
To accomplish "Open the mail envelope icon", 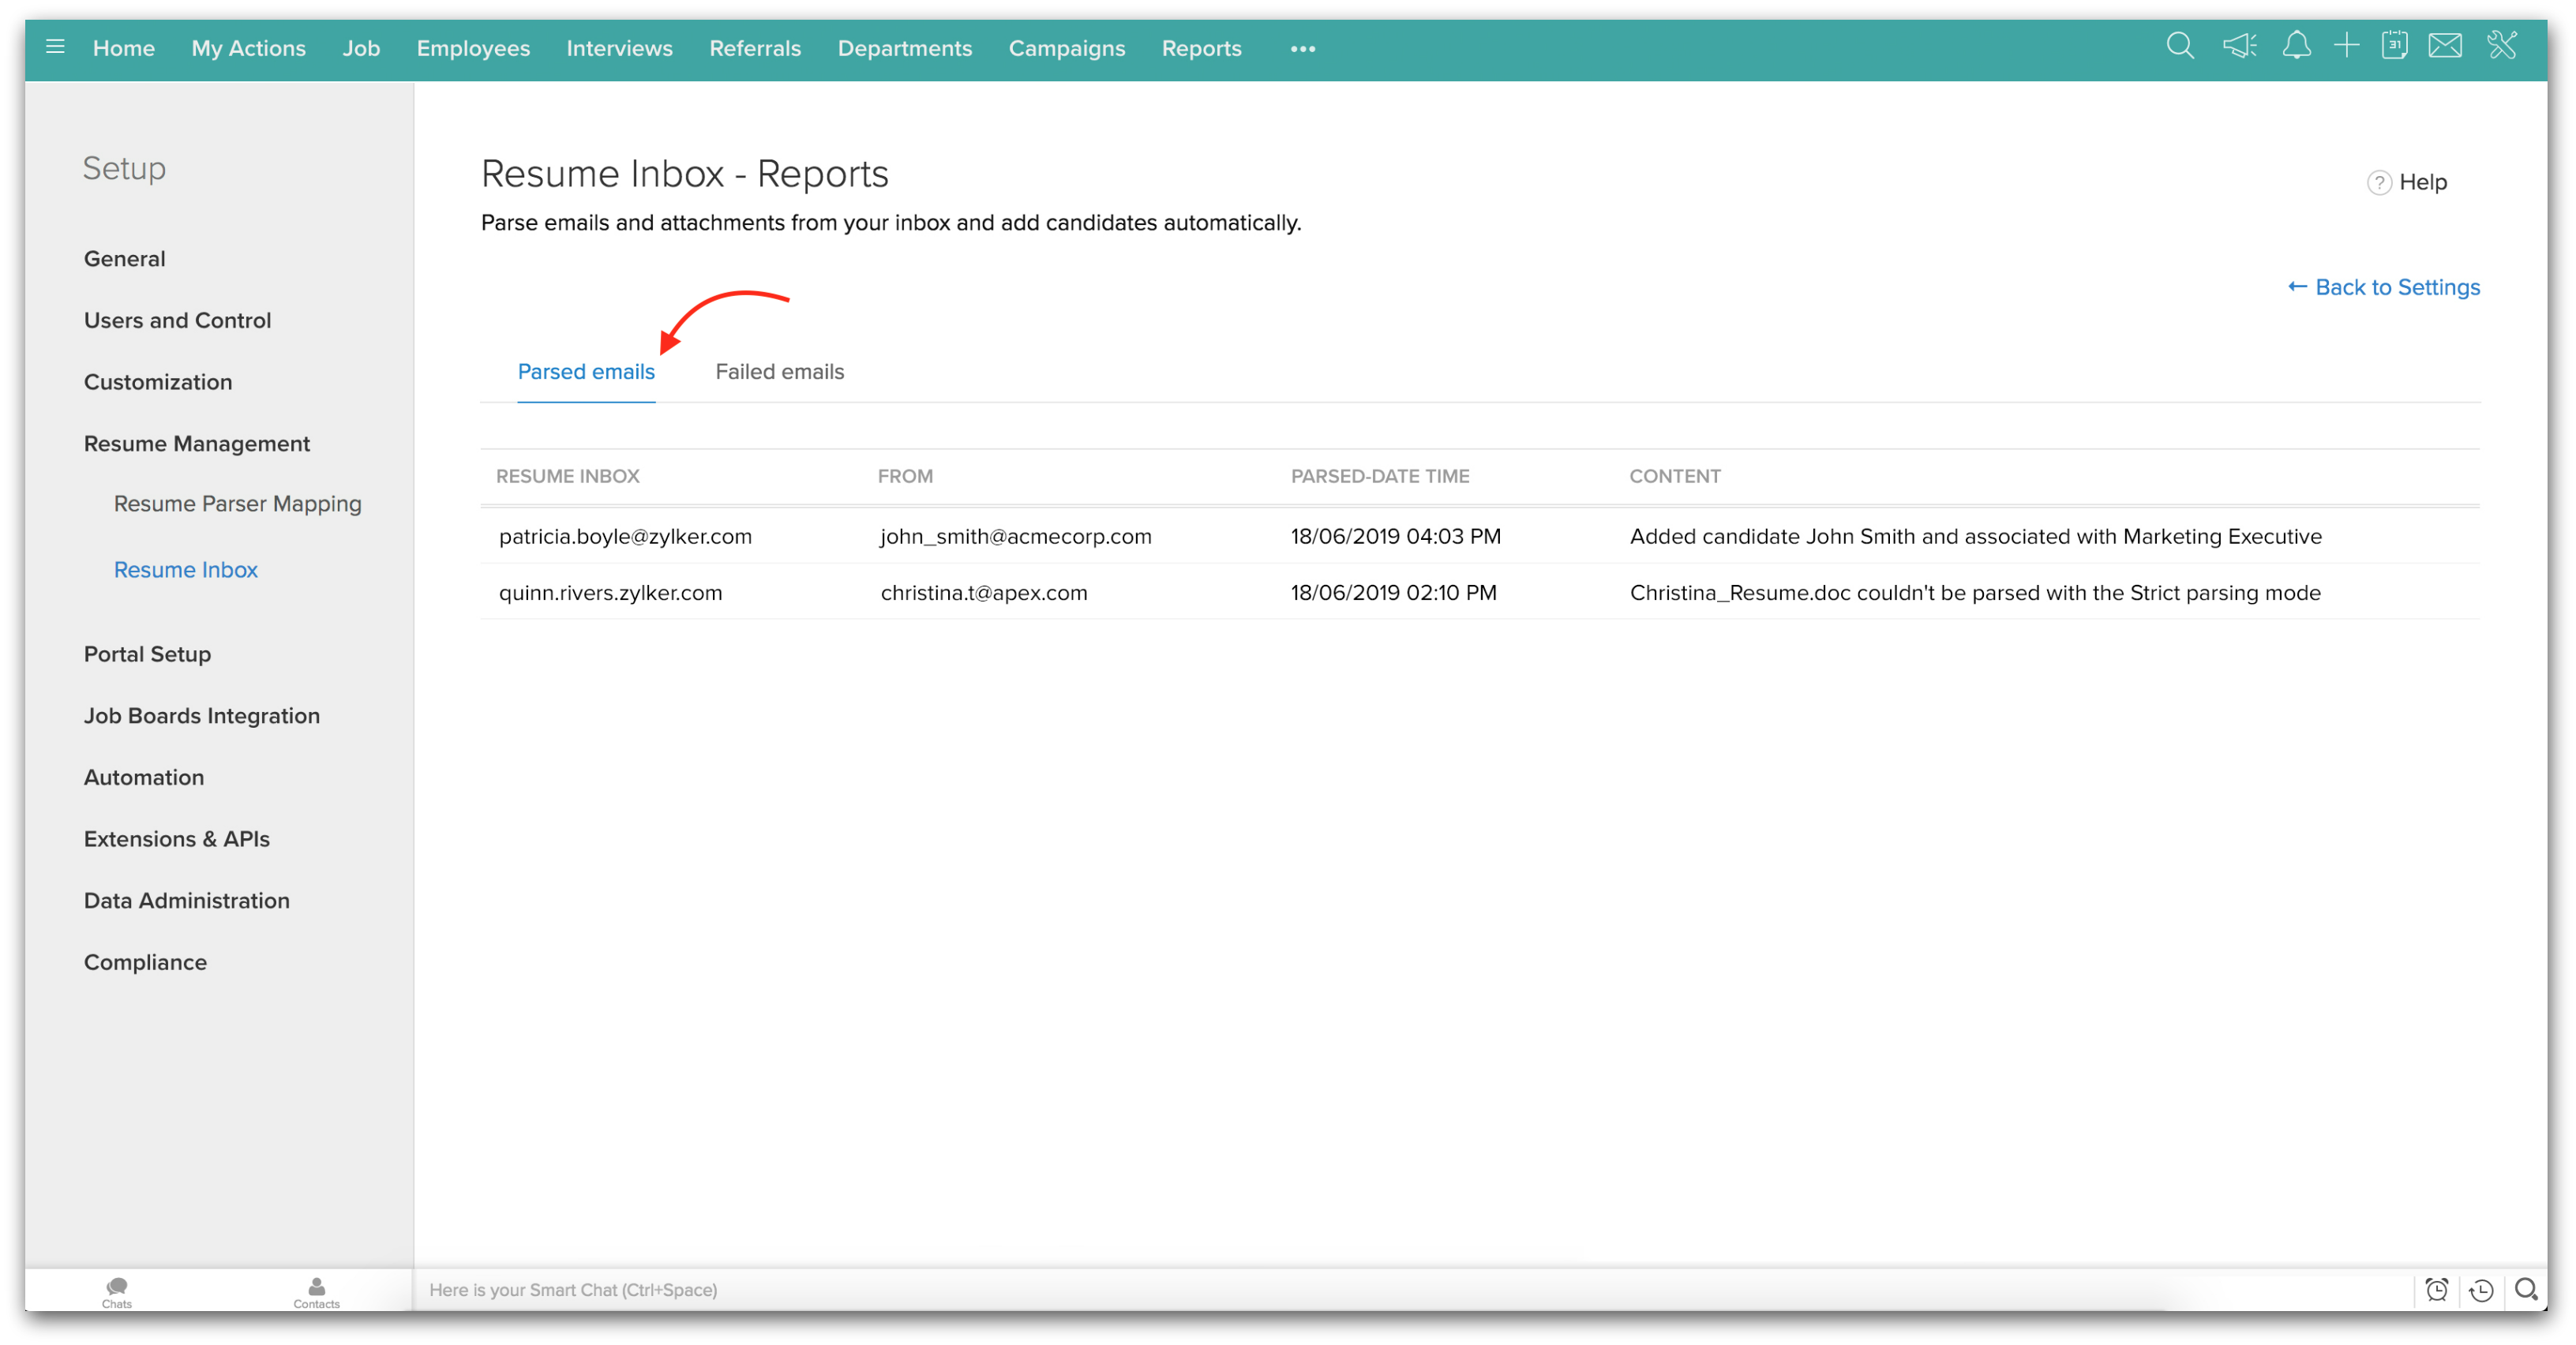I will click(x=2445, y=46).
